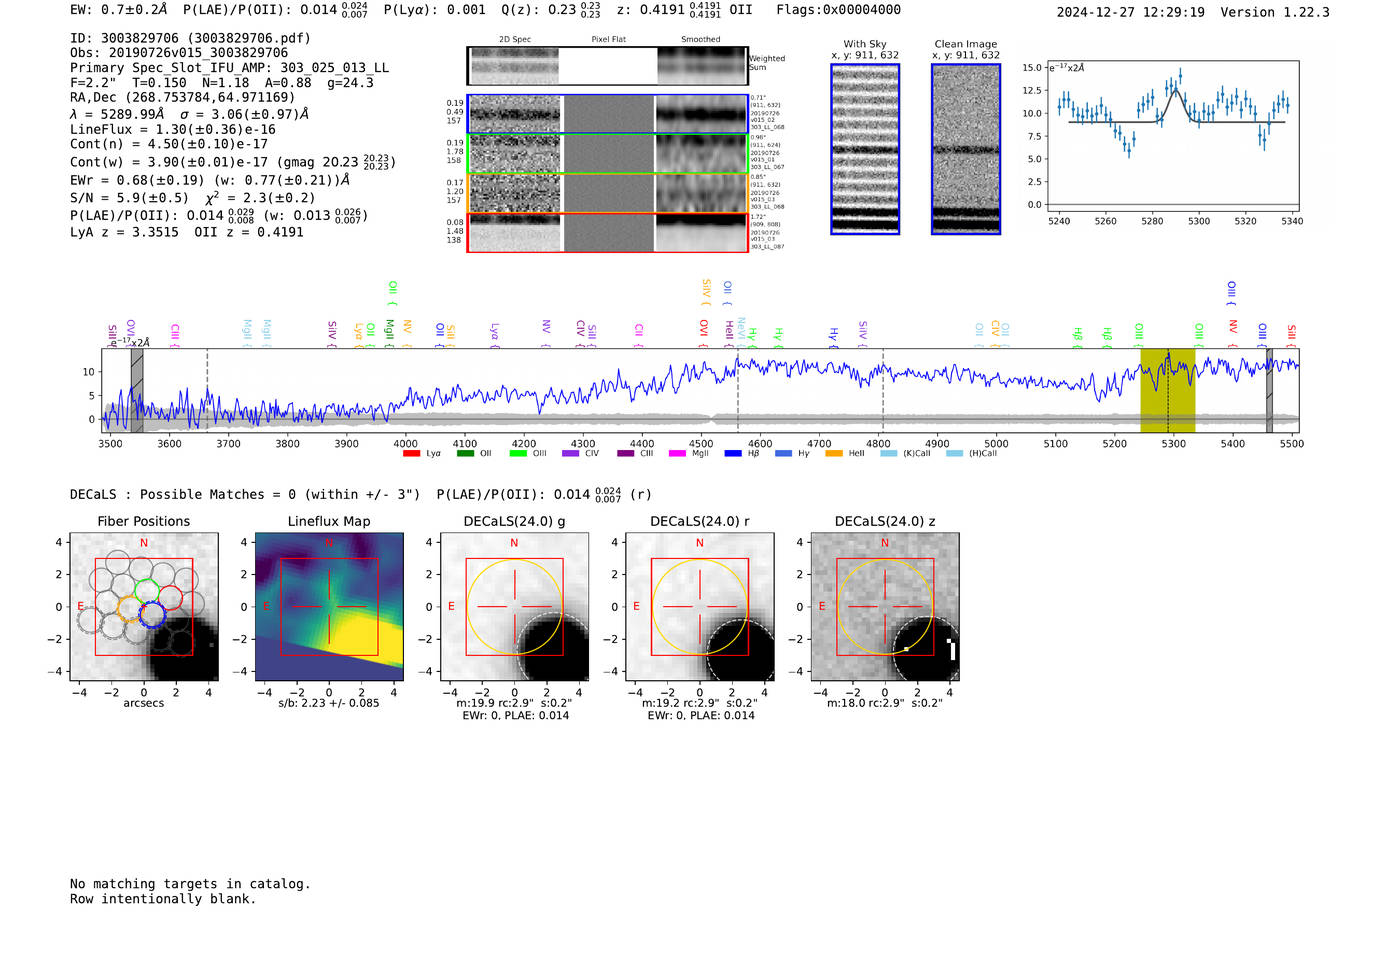Click the Gaussian emission line fit plot
Screen dimensions: 1400x953
pos(1173,137)
